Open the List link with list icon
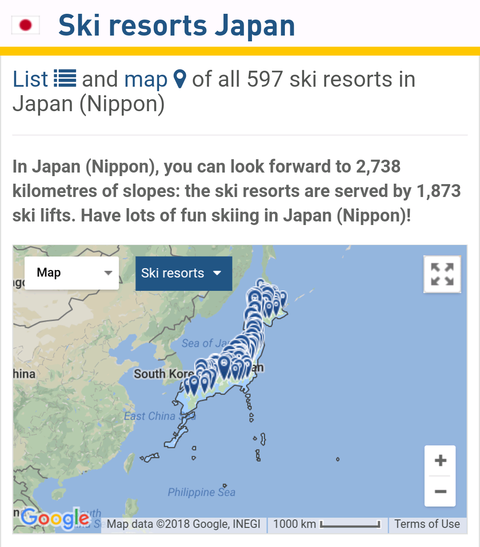This screenshot has width=480, height=547. tap(44, 79)
